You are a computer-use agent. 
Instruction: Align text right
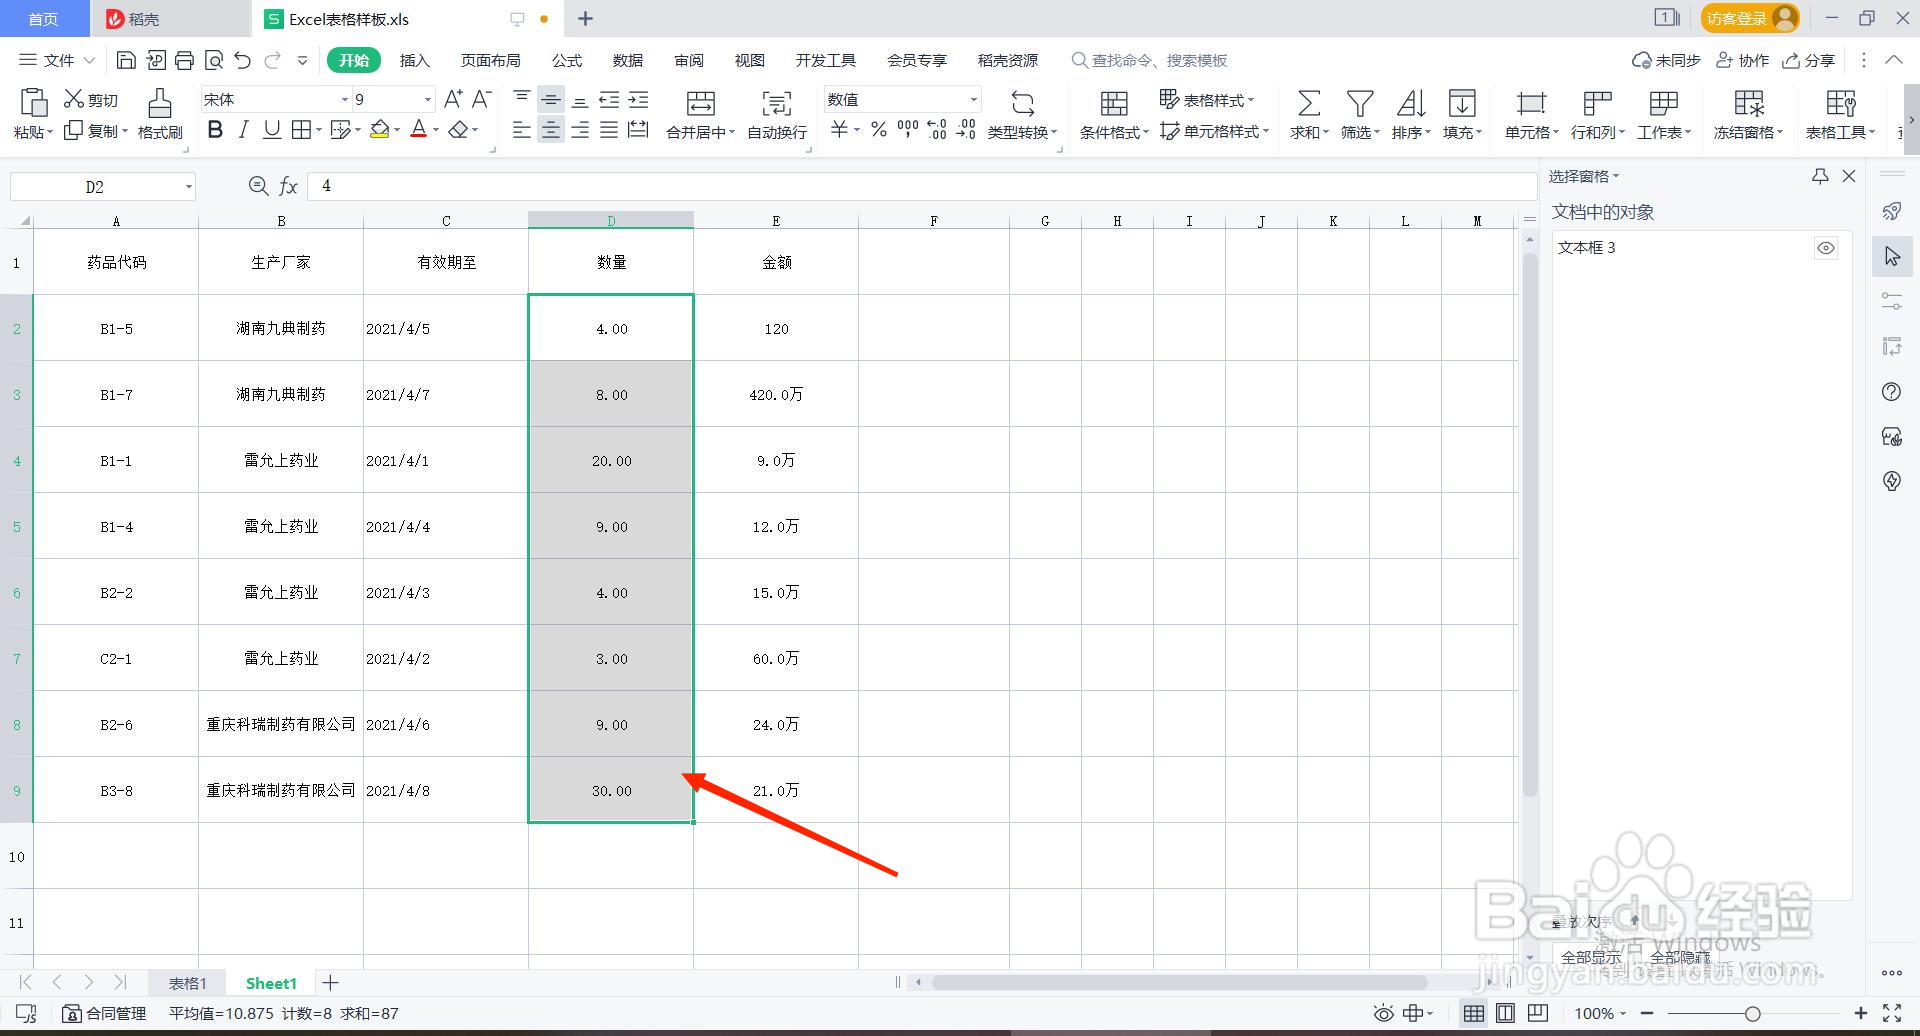(x=580, y=130)
